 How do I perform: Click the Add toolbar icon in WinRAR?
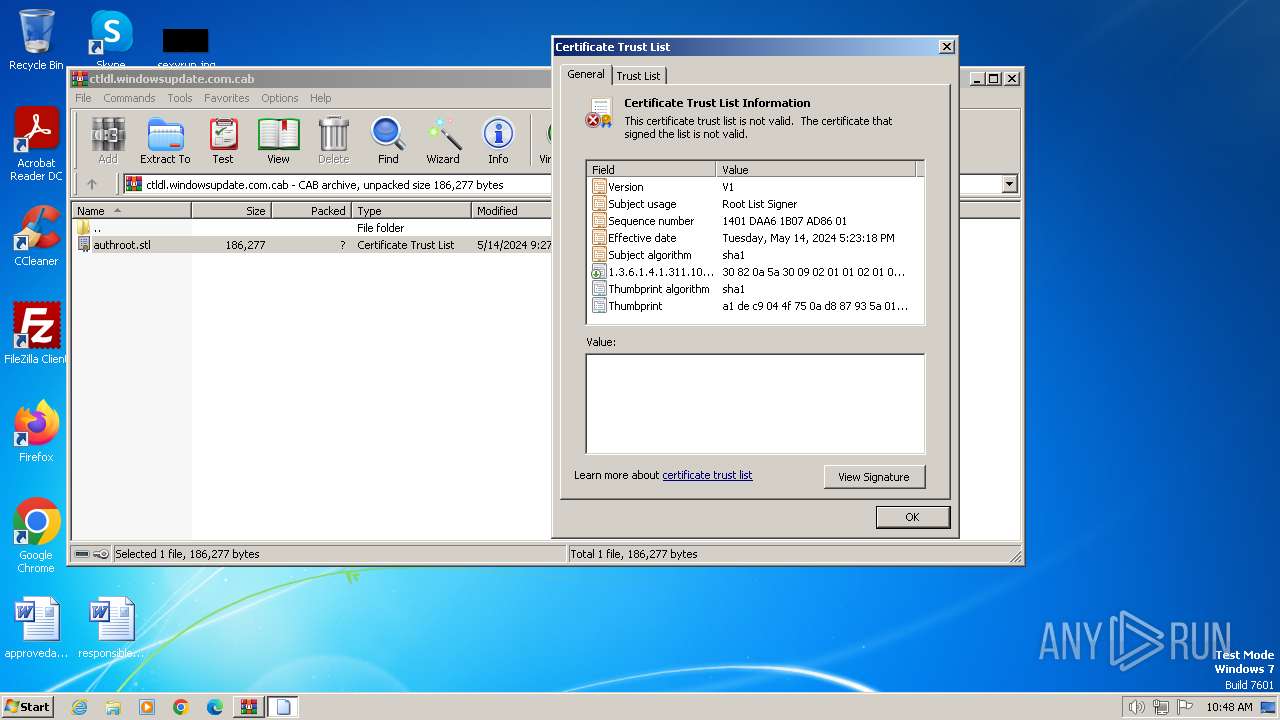[x=108, y=140]
